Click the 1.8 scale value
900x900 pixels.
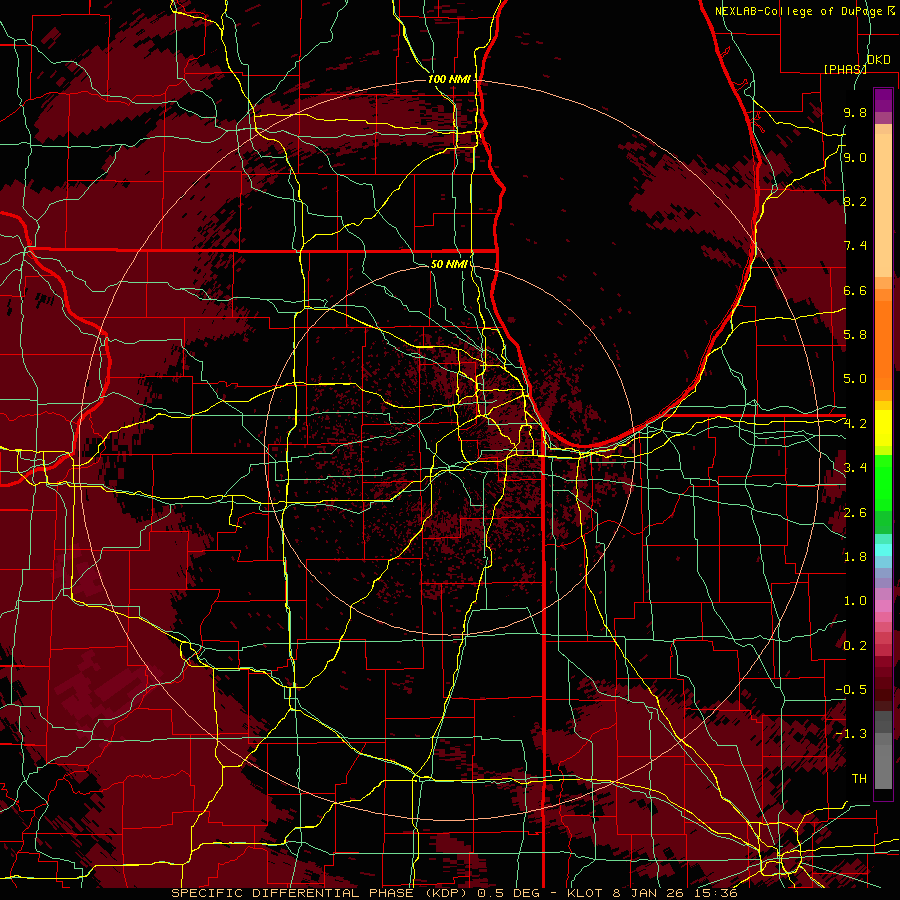tap(855, 557)
